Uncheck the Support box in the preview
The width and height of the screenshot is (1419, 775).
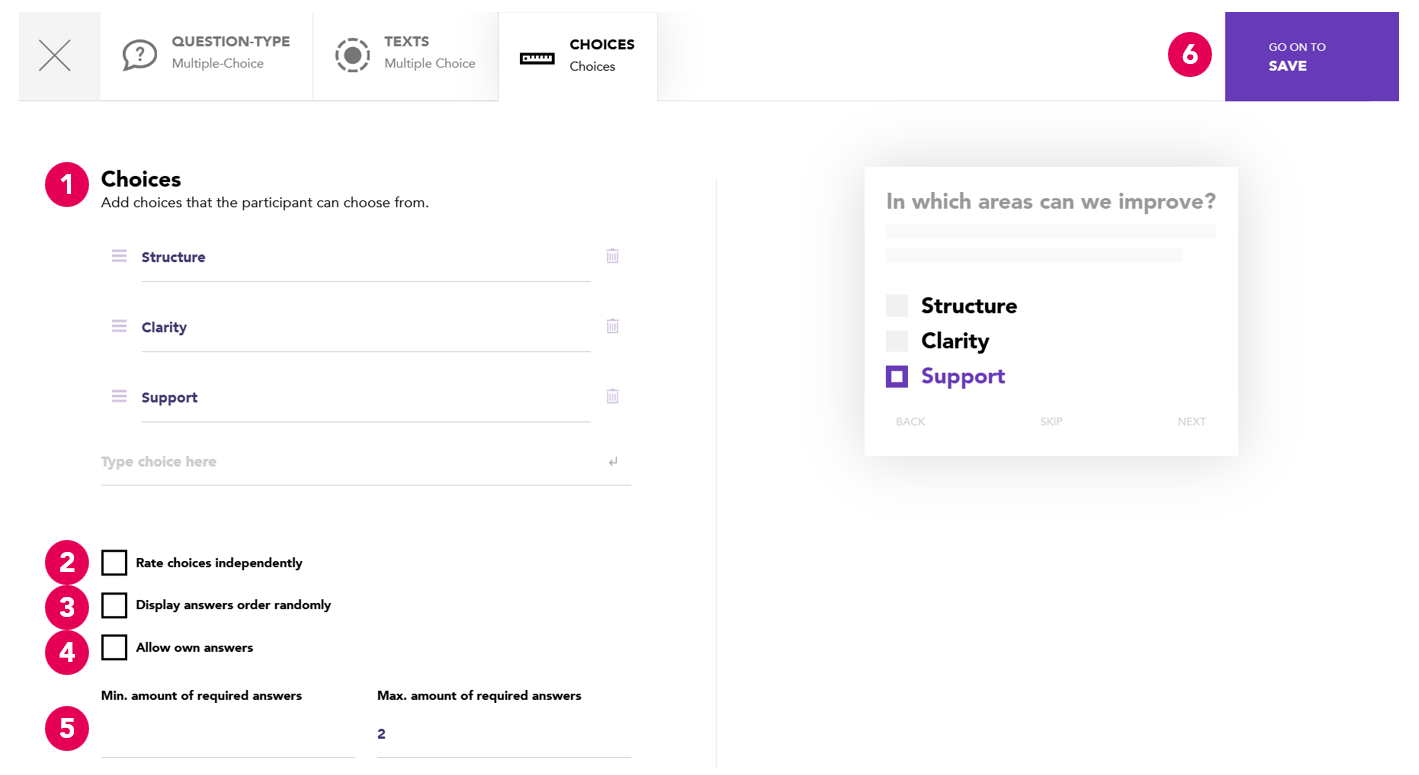tap(897, 376)
